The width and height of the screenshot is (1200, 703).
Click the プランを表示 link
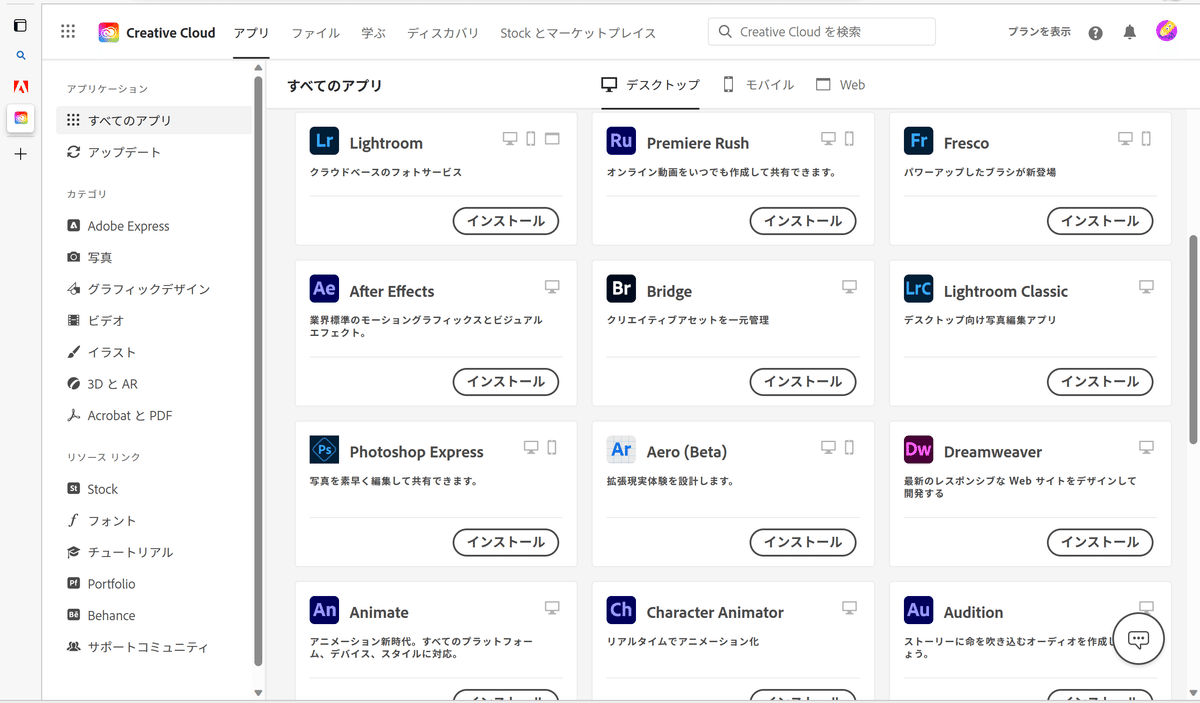pos(1039,32)
